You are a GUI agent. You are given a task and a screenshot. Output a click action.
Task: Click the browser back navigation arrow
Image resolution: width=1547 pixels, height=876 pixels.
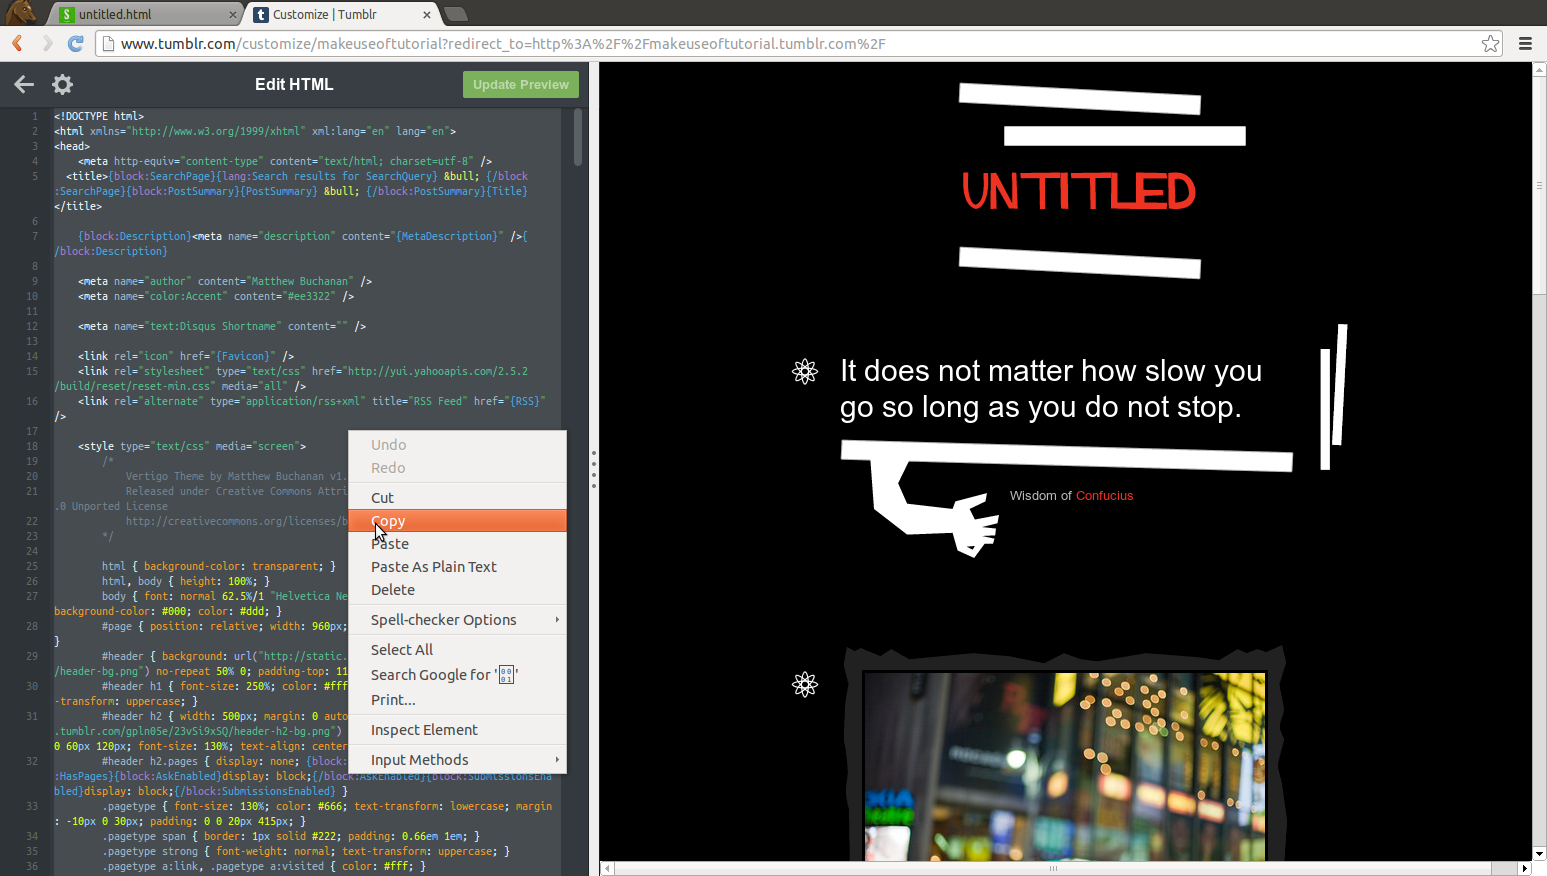pos(16,43)
